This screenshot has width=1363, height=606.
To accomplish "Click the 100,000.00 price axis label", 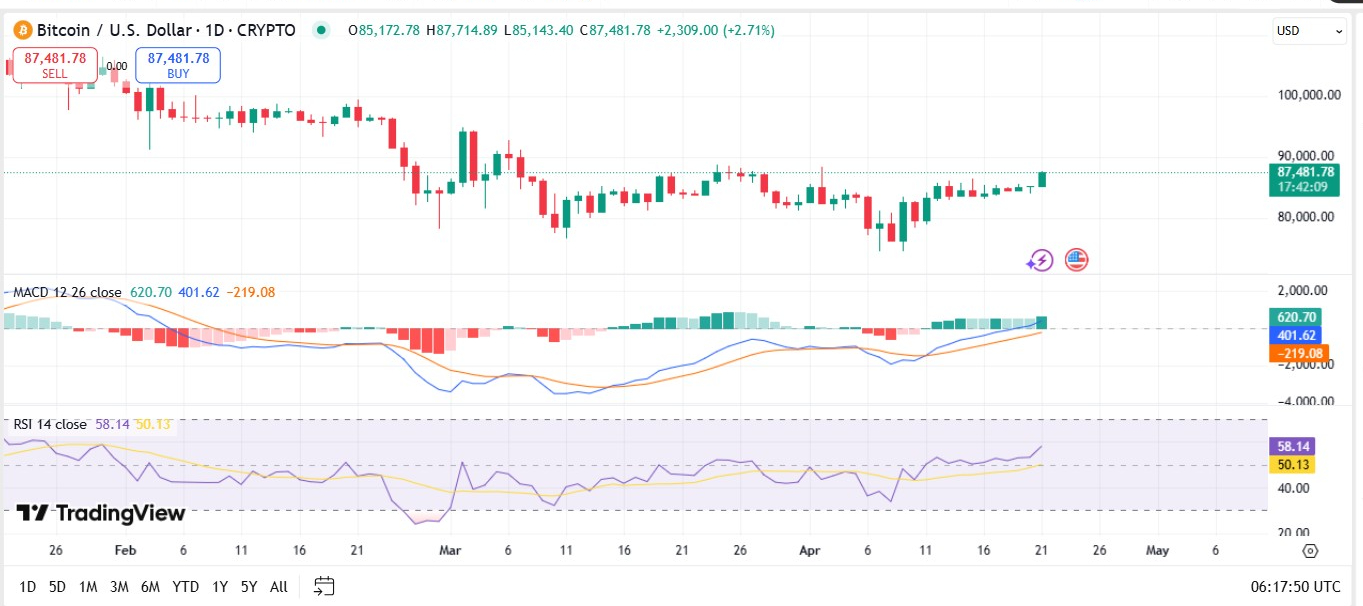I will 1309,95.
